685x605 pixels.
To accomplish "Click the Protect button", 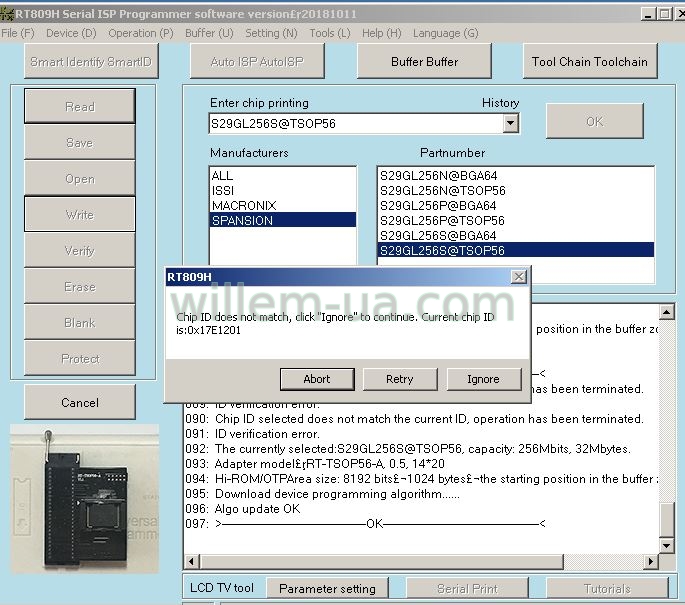I will click(x=80, y=359).
